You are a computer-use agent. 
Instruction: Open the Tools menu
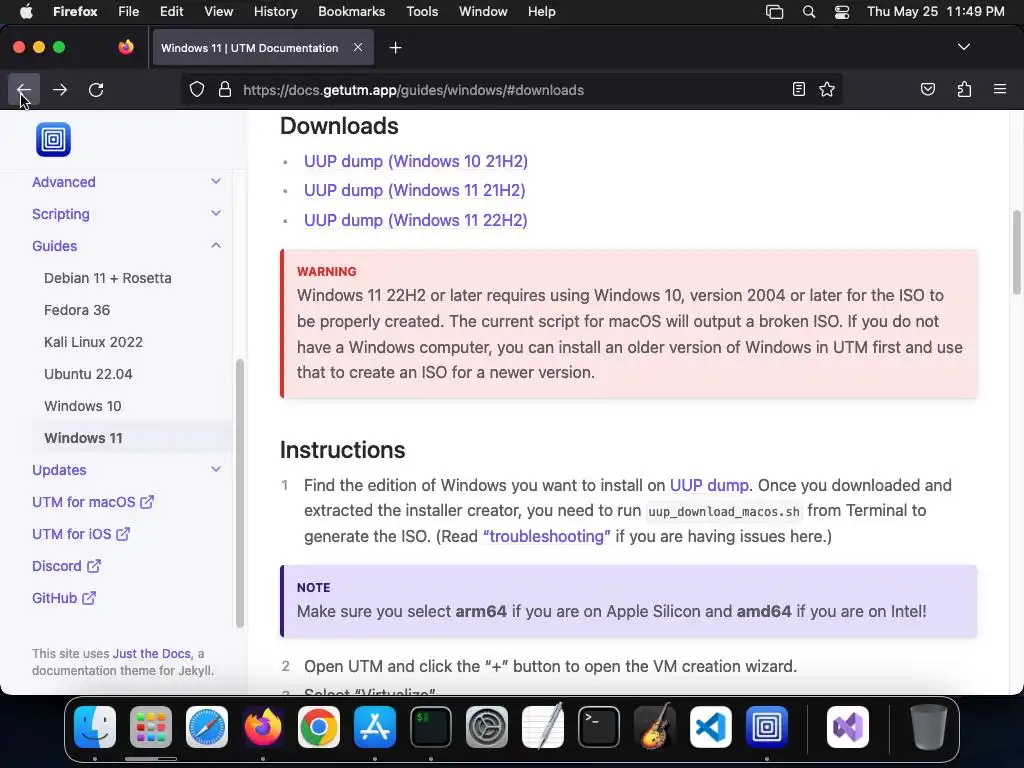(x=422, y=12)
